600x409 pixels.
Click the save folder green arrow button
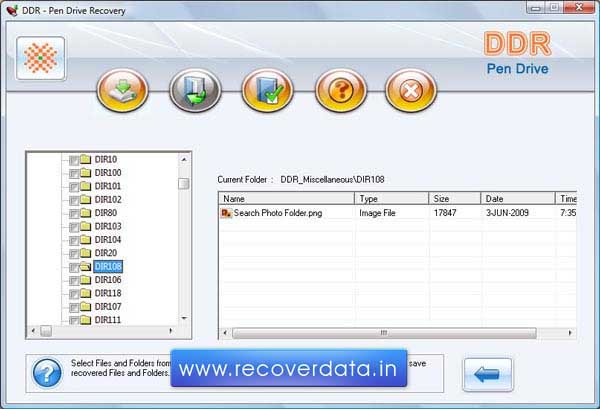tap(195, 90)
